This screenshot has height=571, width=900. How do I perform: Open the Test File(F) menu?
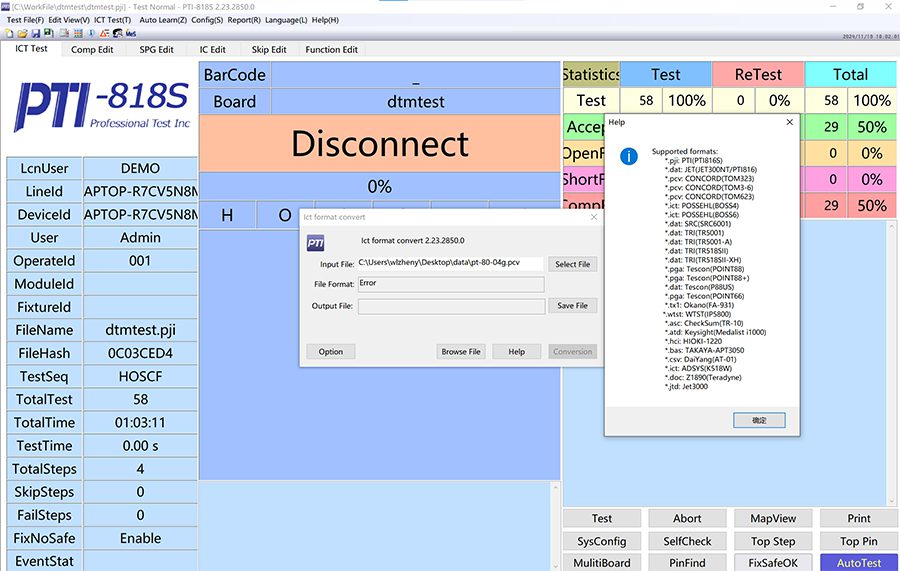(25, 20)
